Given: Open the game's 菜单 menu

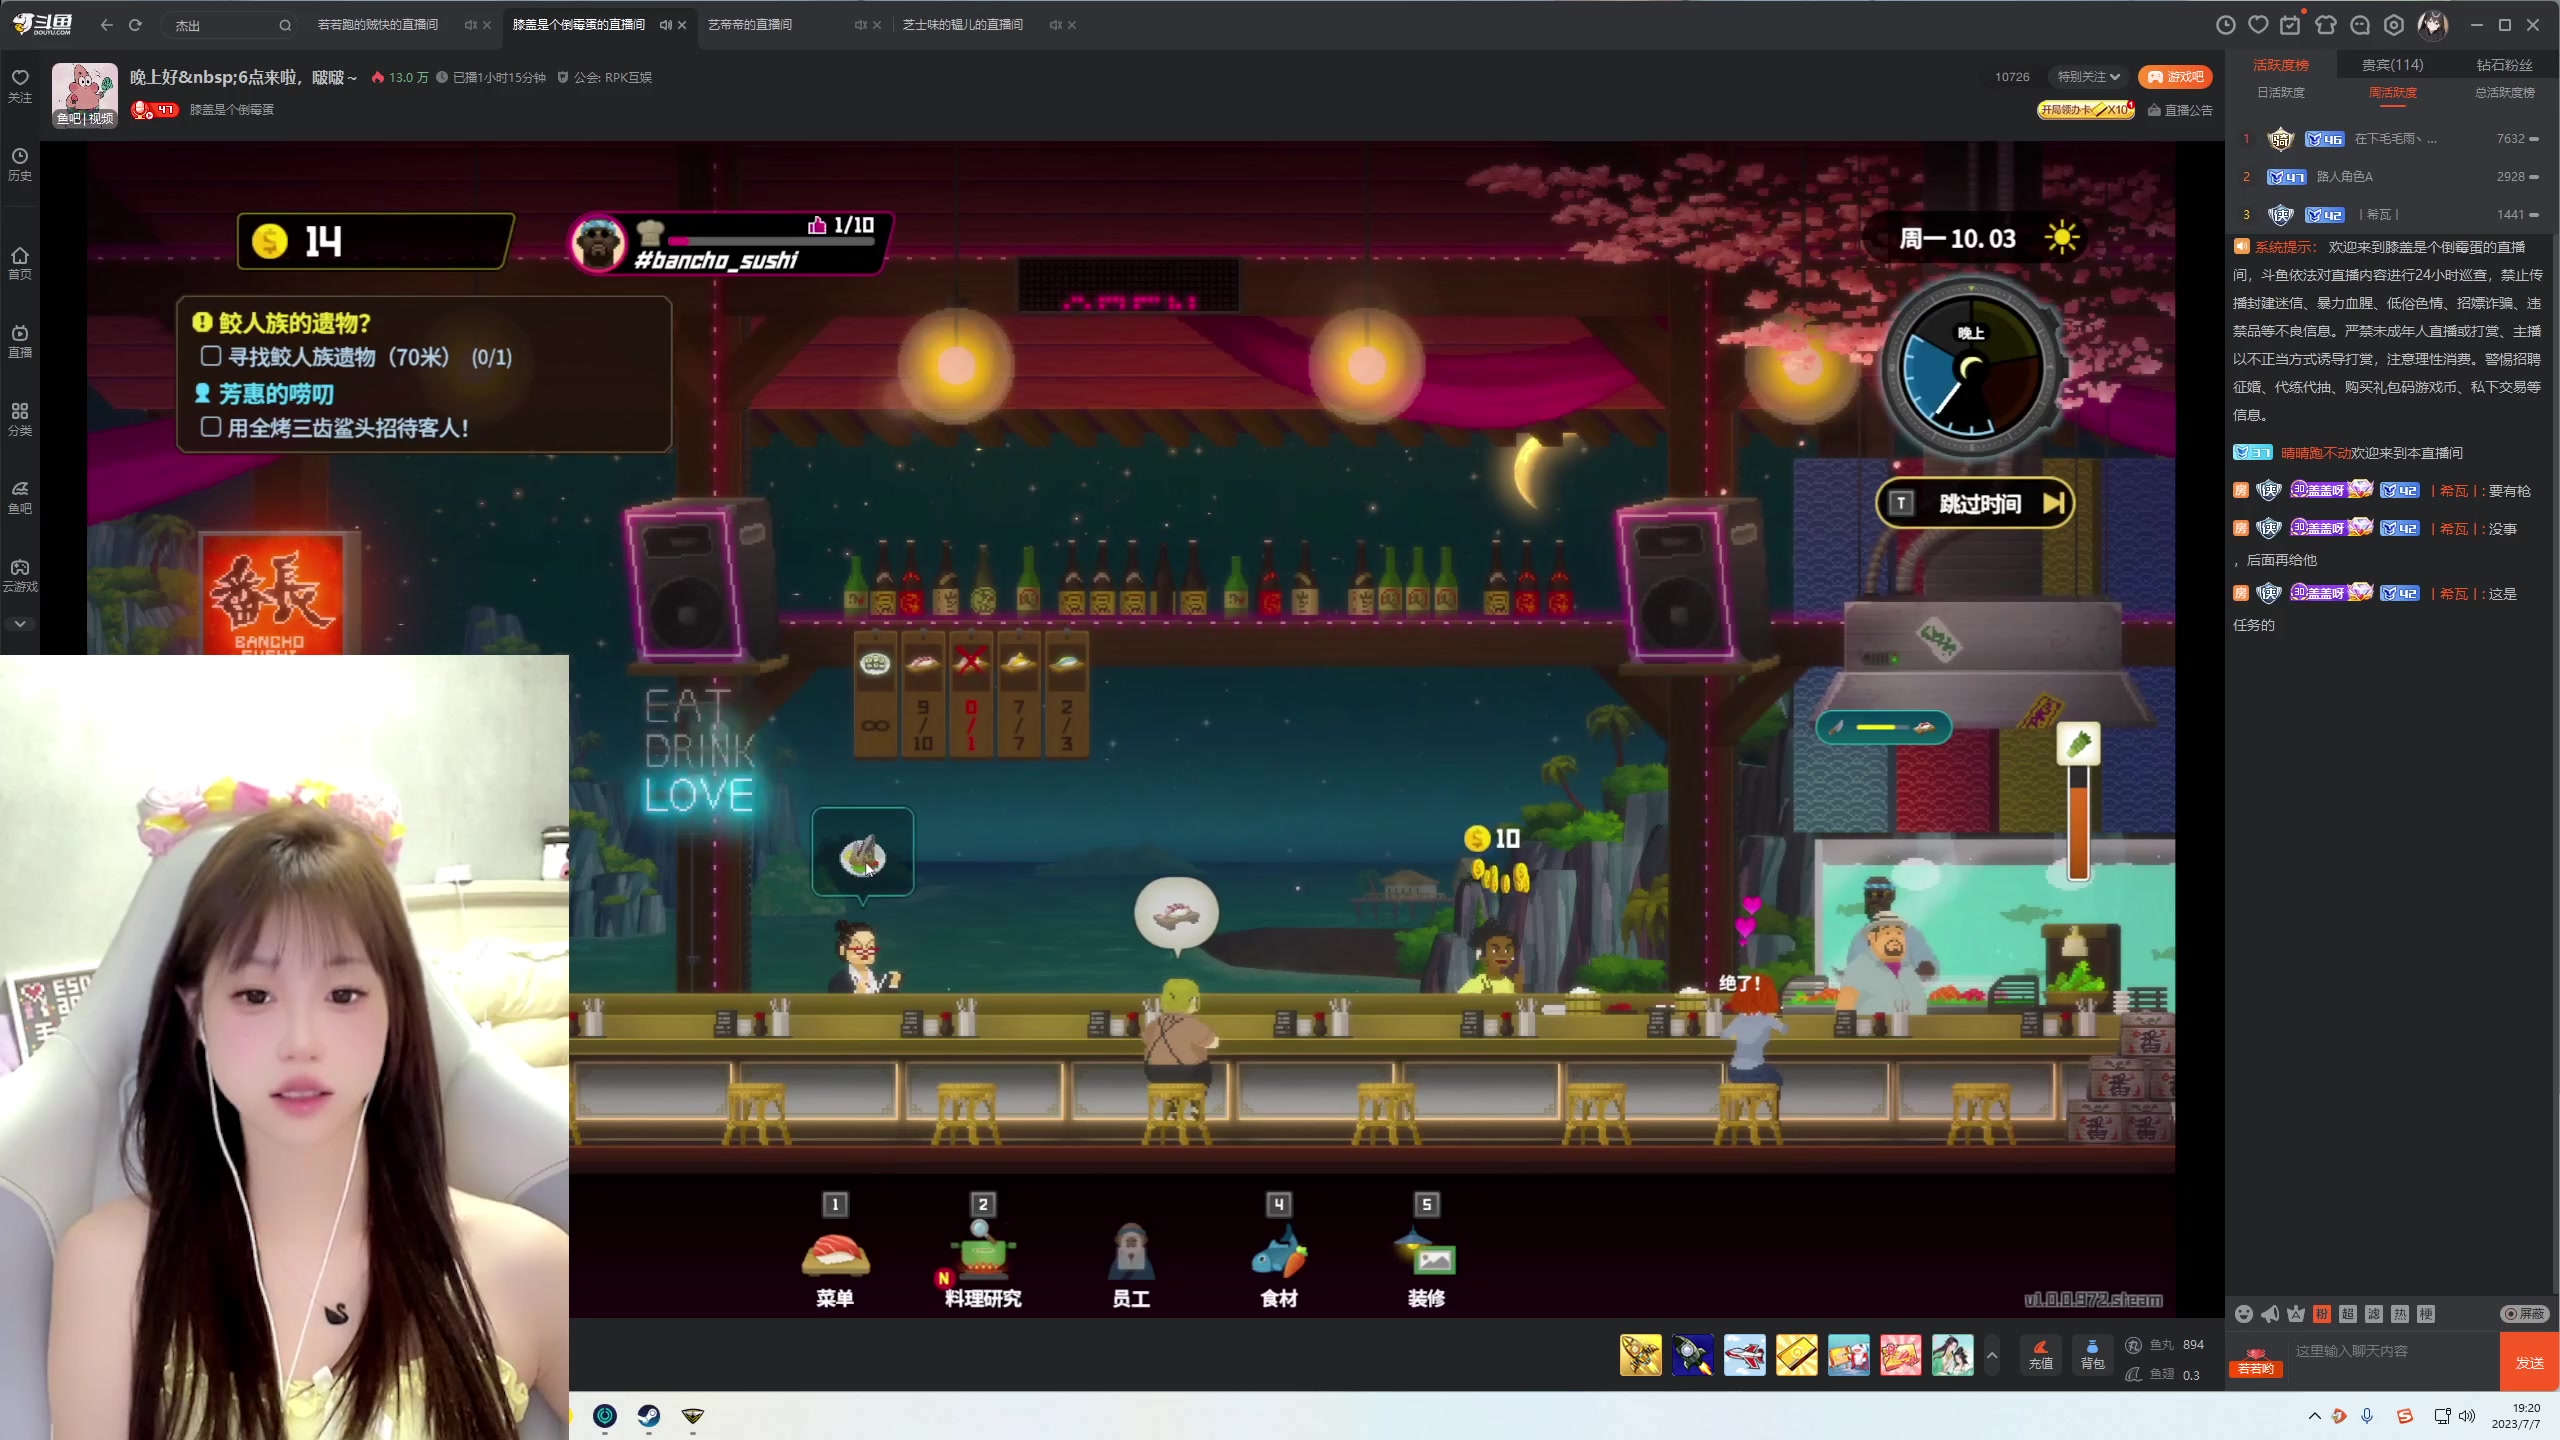Looking at the screenshot, I should click(x=835, y=1252).
